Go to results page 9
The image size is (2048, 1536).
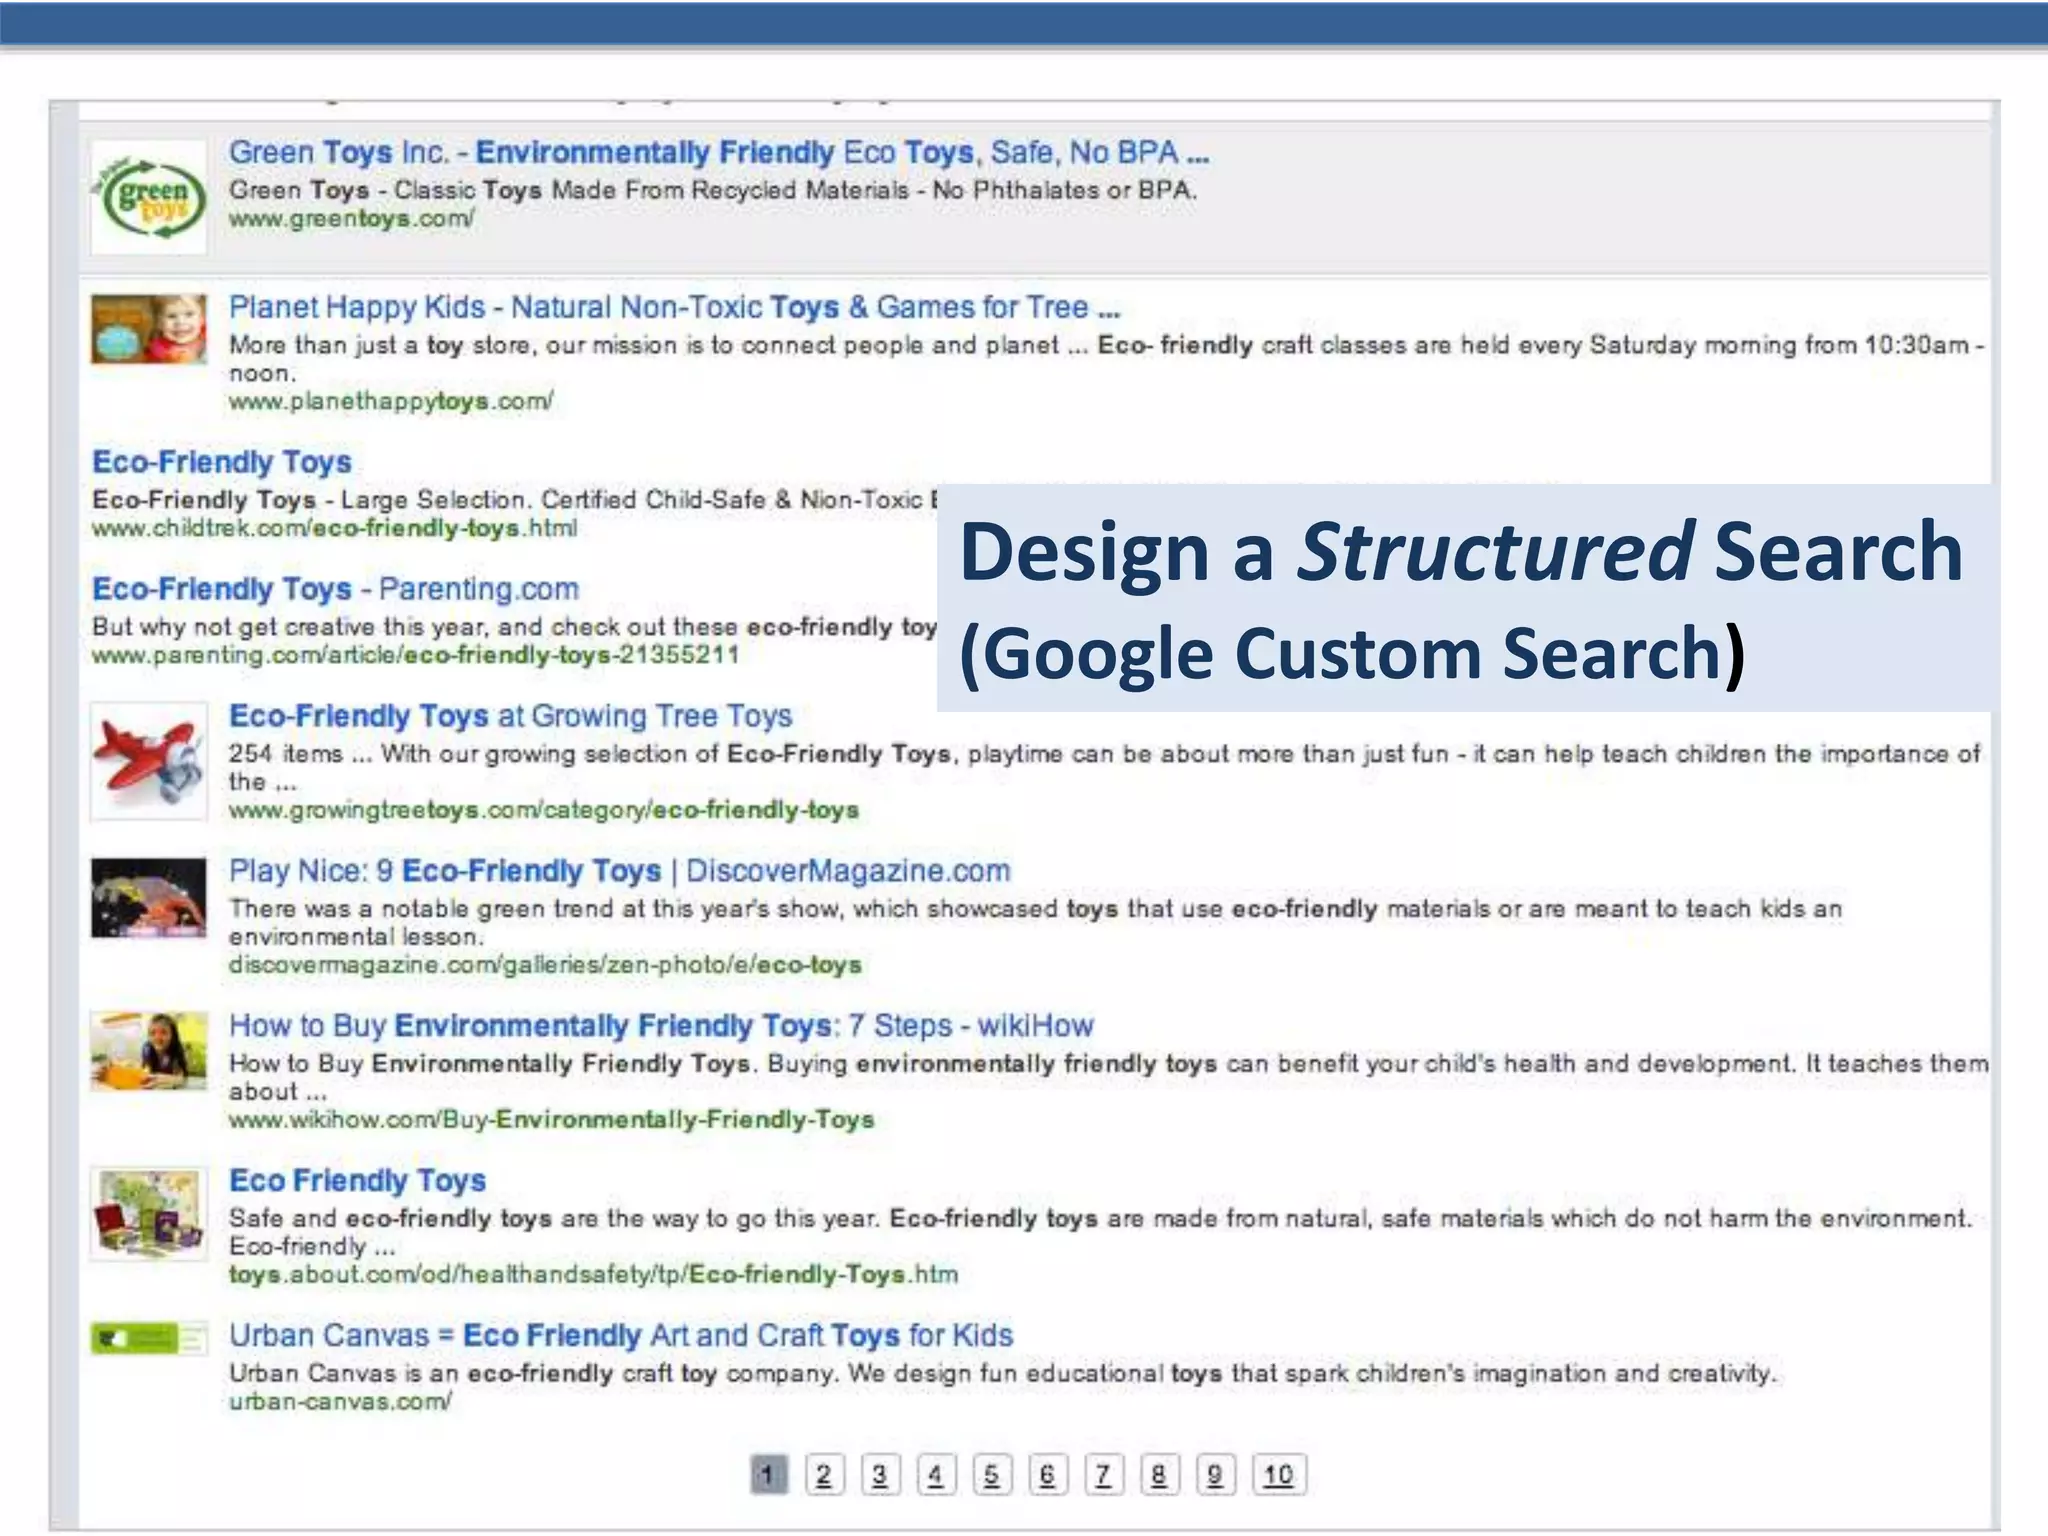tap(1216, 1475)
